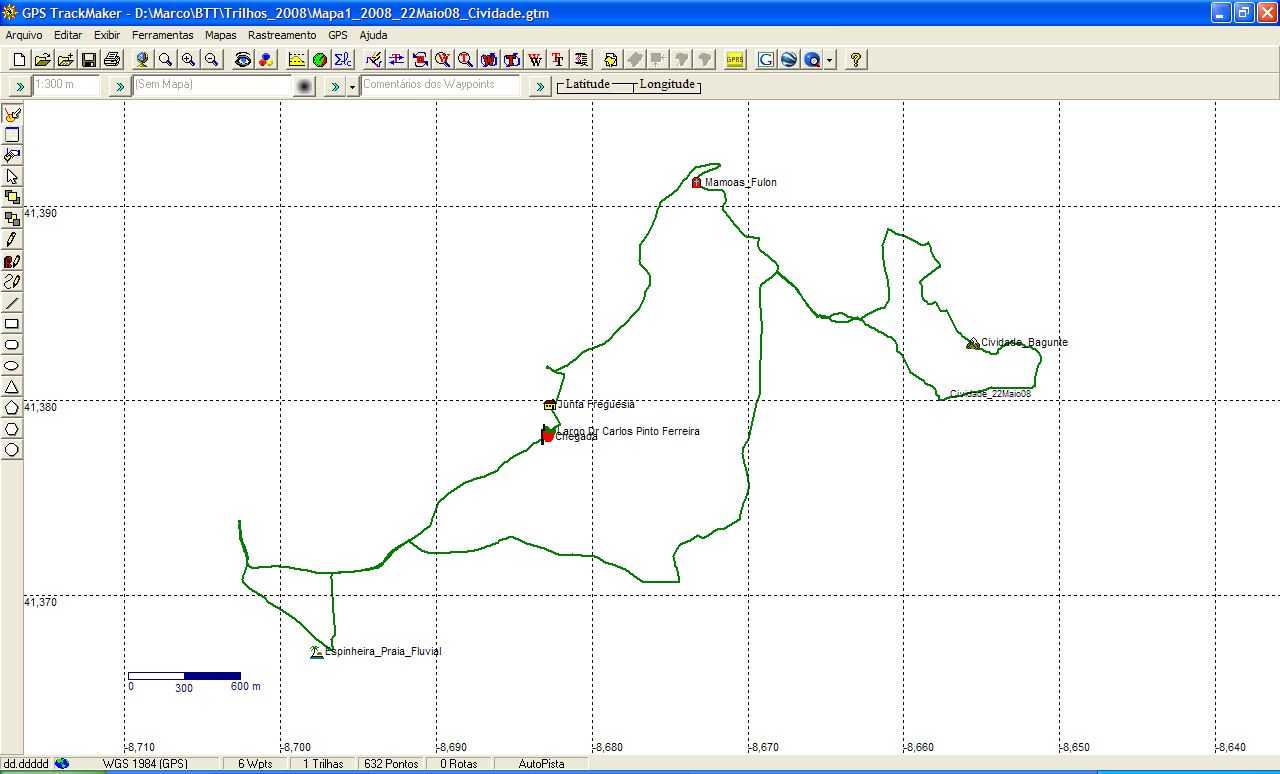Click the red T text style icon
Image resolution: width=1280 pixels, height=774 pixels.
pyautogui.click(x=558, y=59)
